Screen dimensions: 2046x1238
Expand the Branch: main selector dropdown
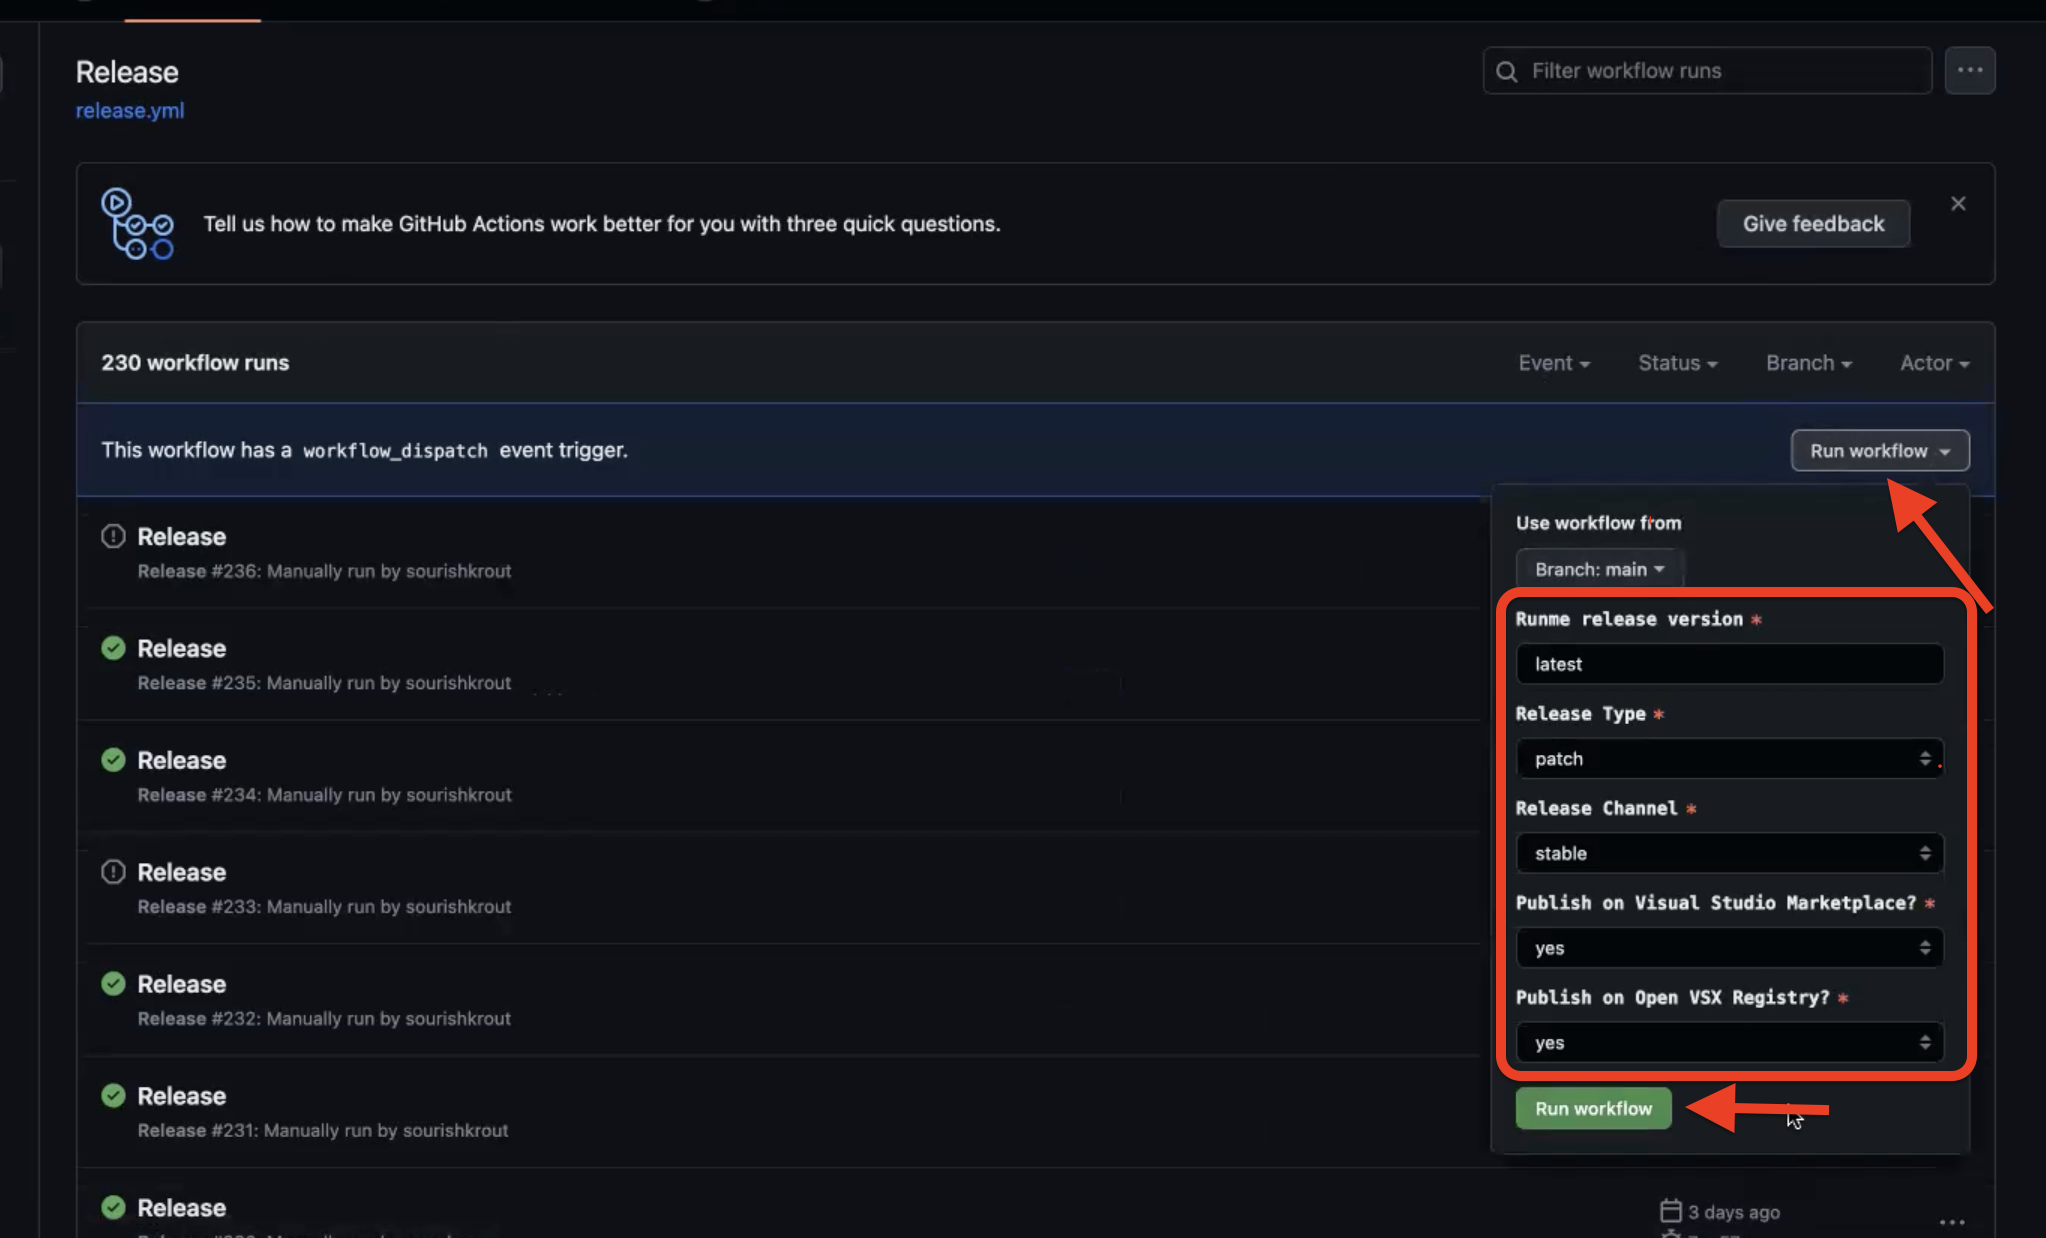[1597, 569]
